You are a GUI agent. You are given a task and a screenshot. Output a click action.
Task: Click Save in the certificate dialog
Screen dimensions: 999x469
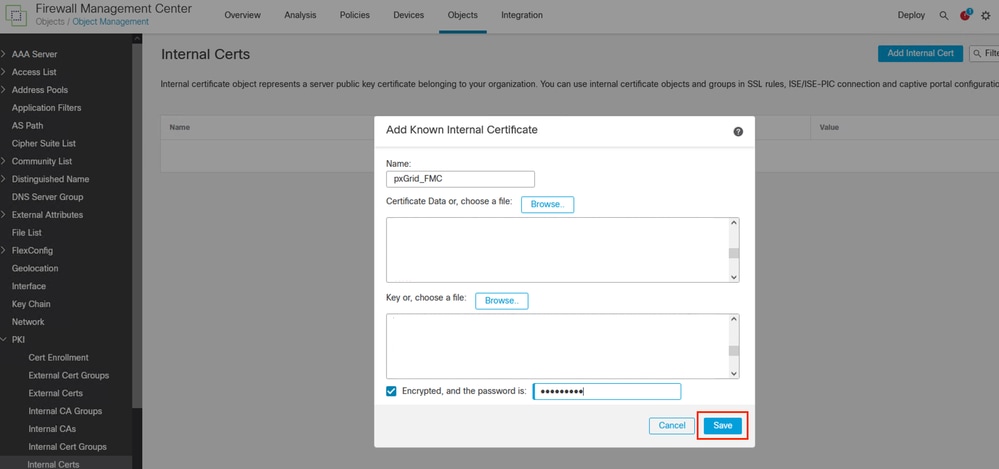[x=722, y=426]
